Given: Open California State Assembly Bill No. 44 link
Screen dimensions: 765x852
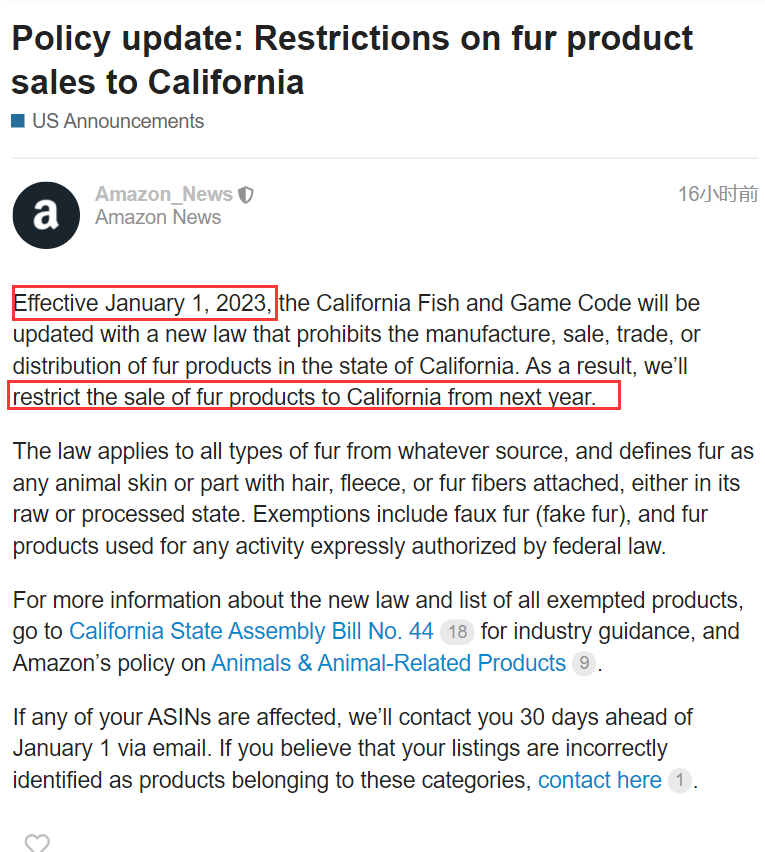Looking at the screenshot, I should pyautogui.click(x=251, y=631).
